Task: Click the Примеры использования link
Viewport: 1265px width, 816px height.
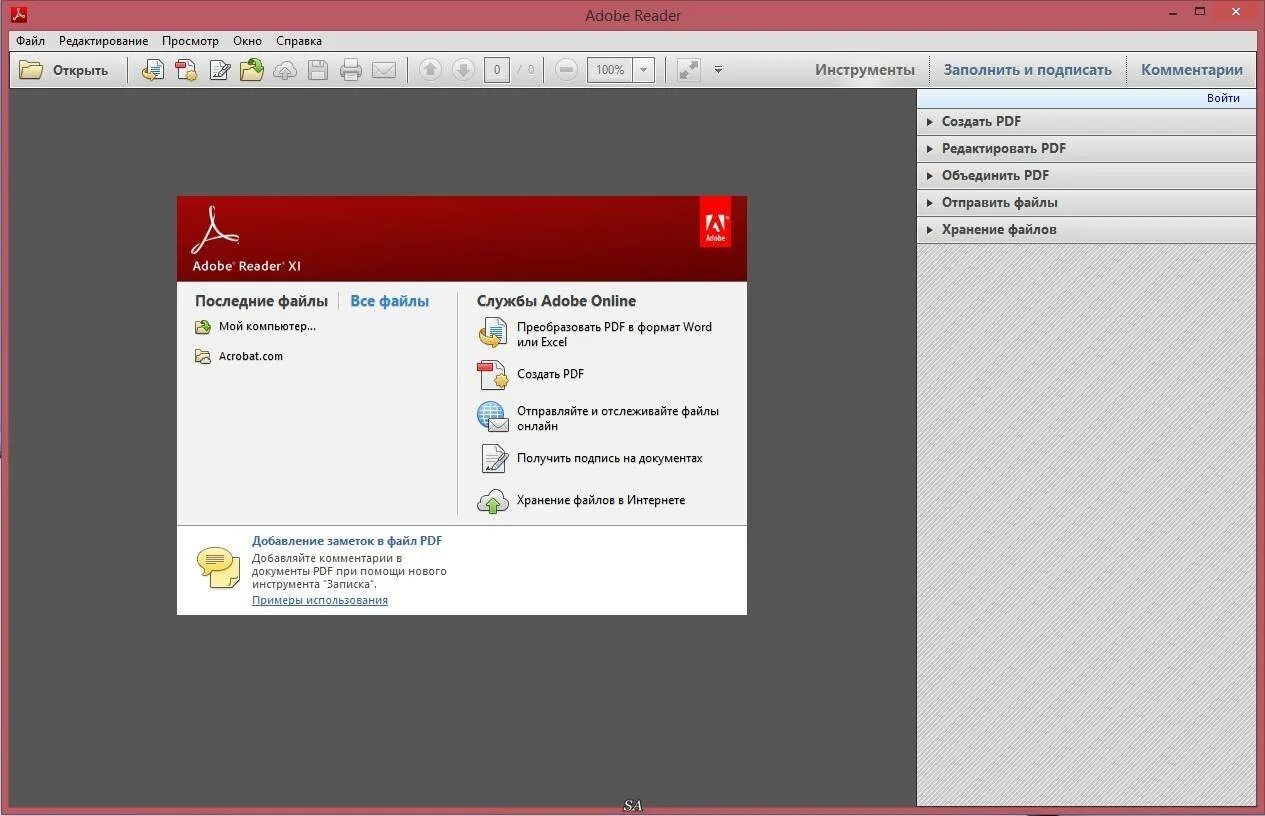Action: pos(320,600)
